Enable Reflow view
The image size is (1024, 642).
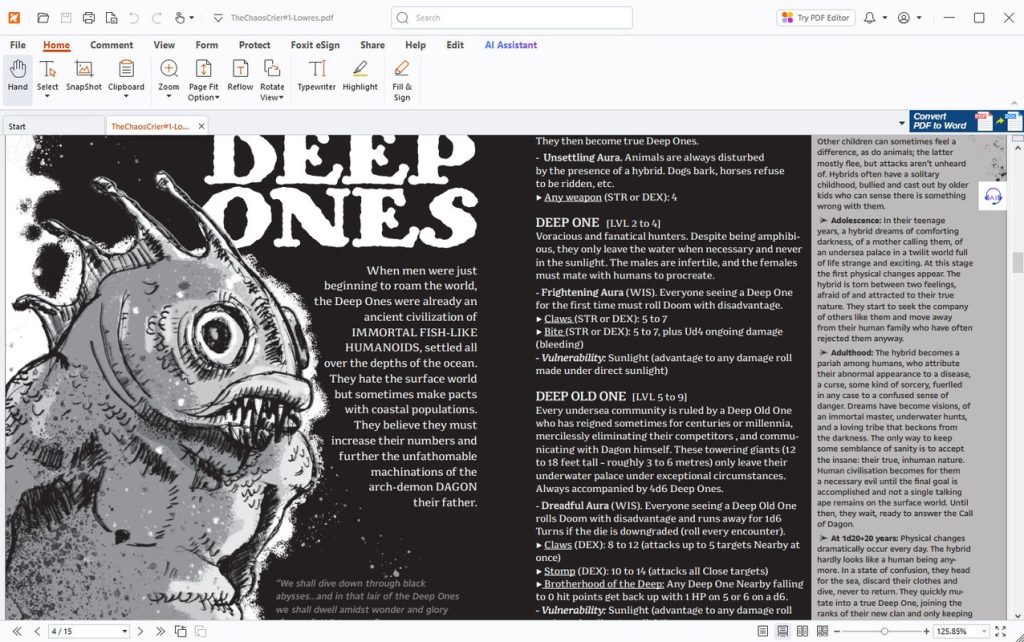[x=240, y=75]
